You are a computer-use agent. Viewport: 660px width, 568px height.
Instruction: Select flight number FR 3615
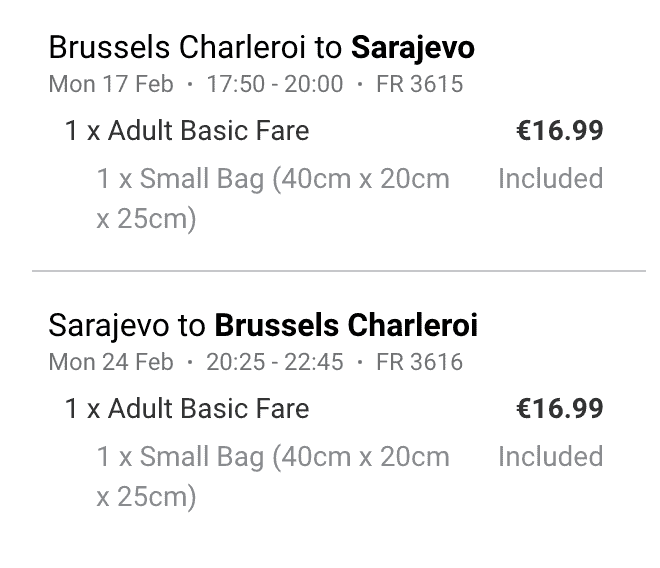point(419,84)
